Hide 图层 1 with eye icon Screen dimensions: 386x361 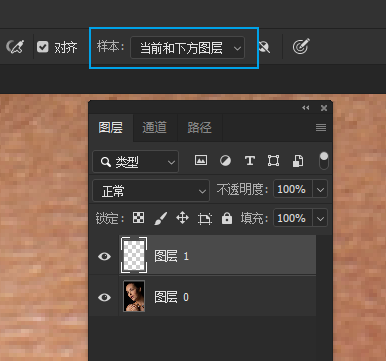(104, 256)
